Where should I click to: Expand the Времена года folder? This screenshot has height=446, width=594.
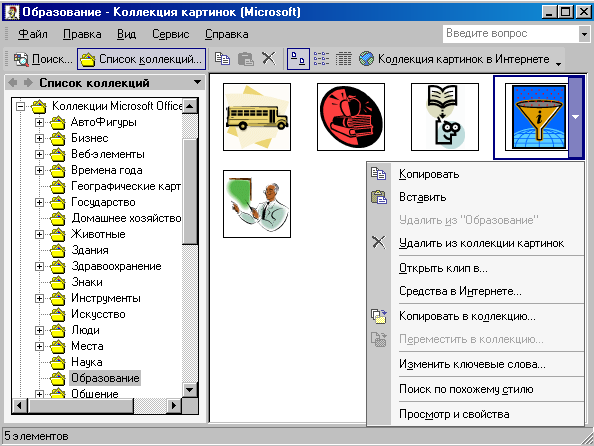(39, 171)
